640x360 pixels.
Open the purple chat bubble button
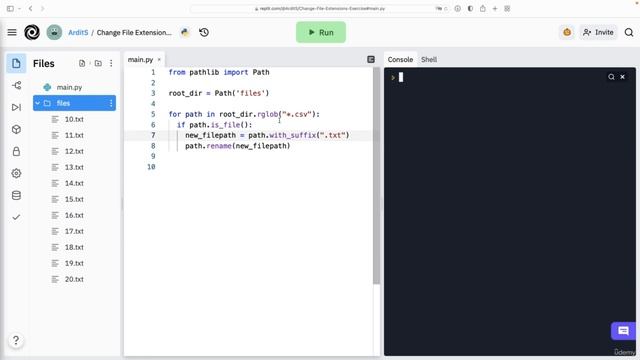click(x=623, y=331)
